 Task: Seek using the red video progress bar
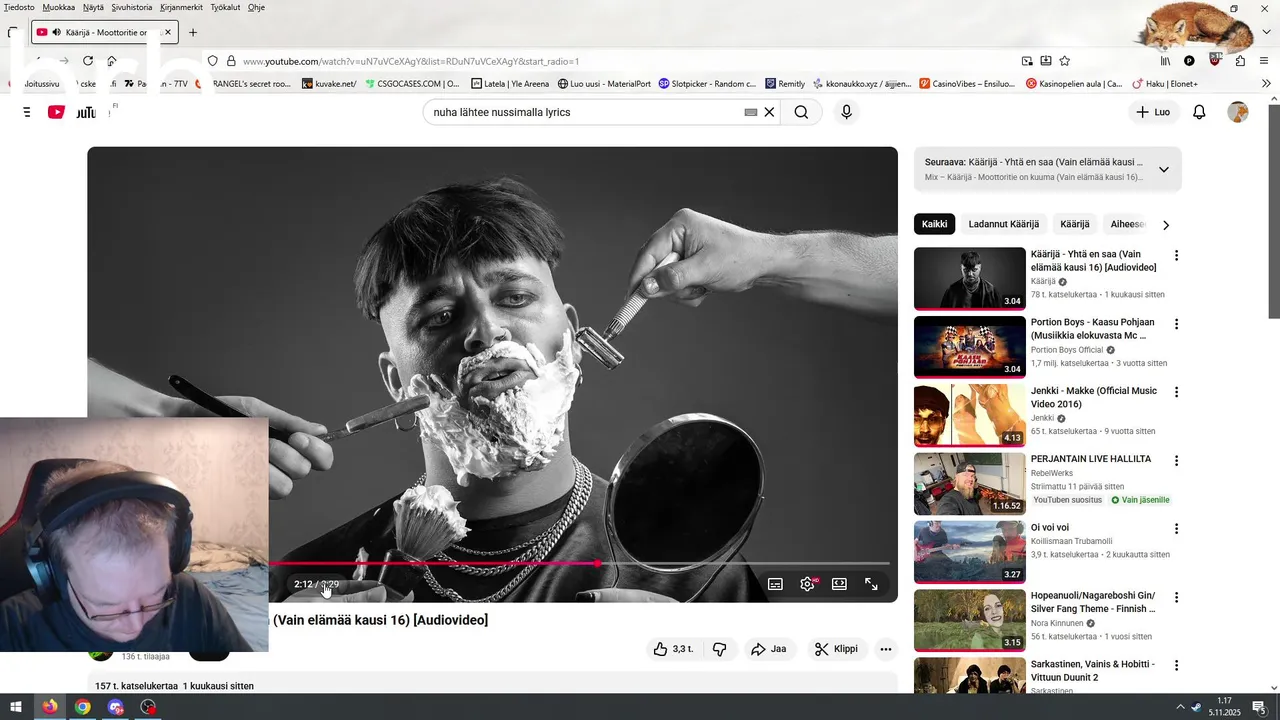point(578,563)
